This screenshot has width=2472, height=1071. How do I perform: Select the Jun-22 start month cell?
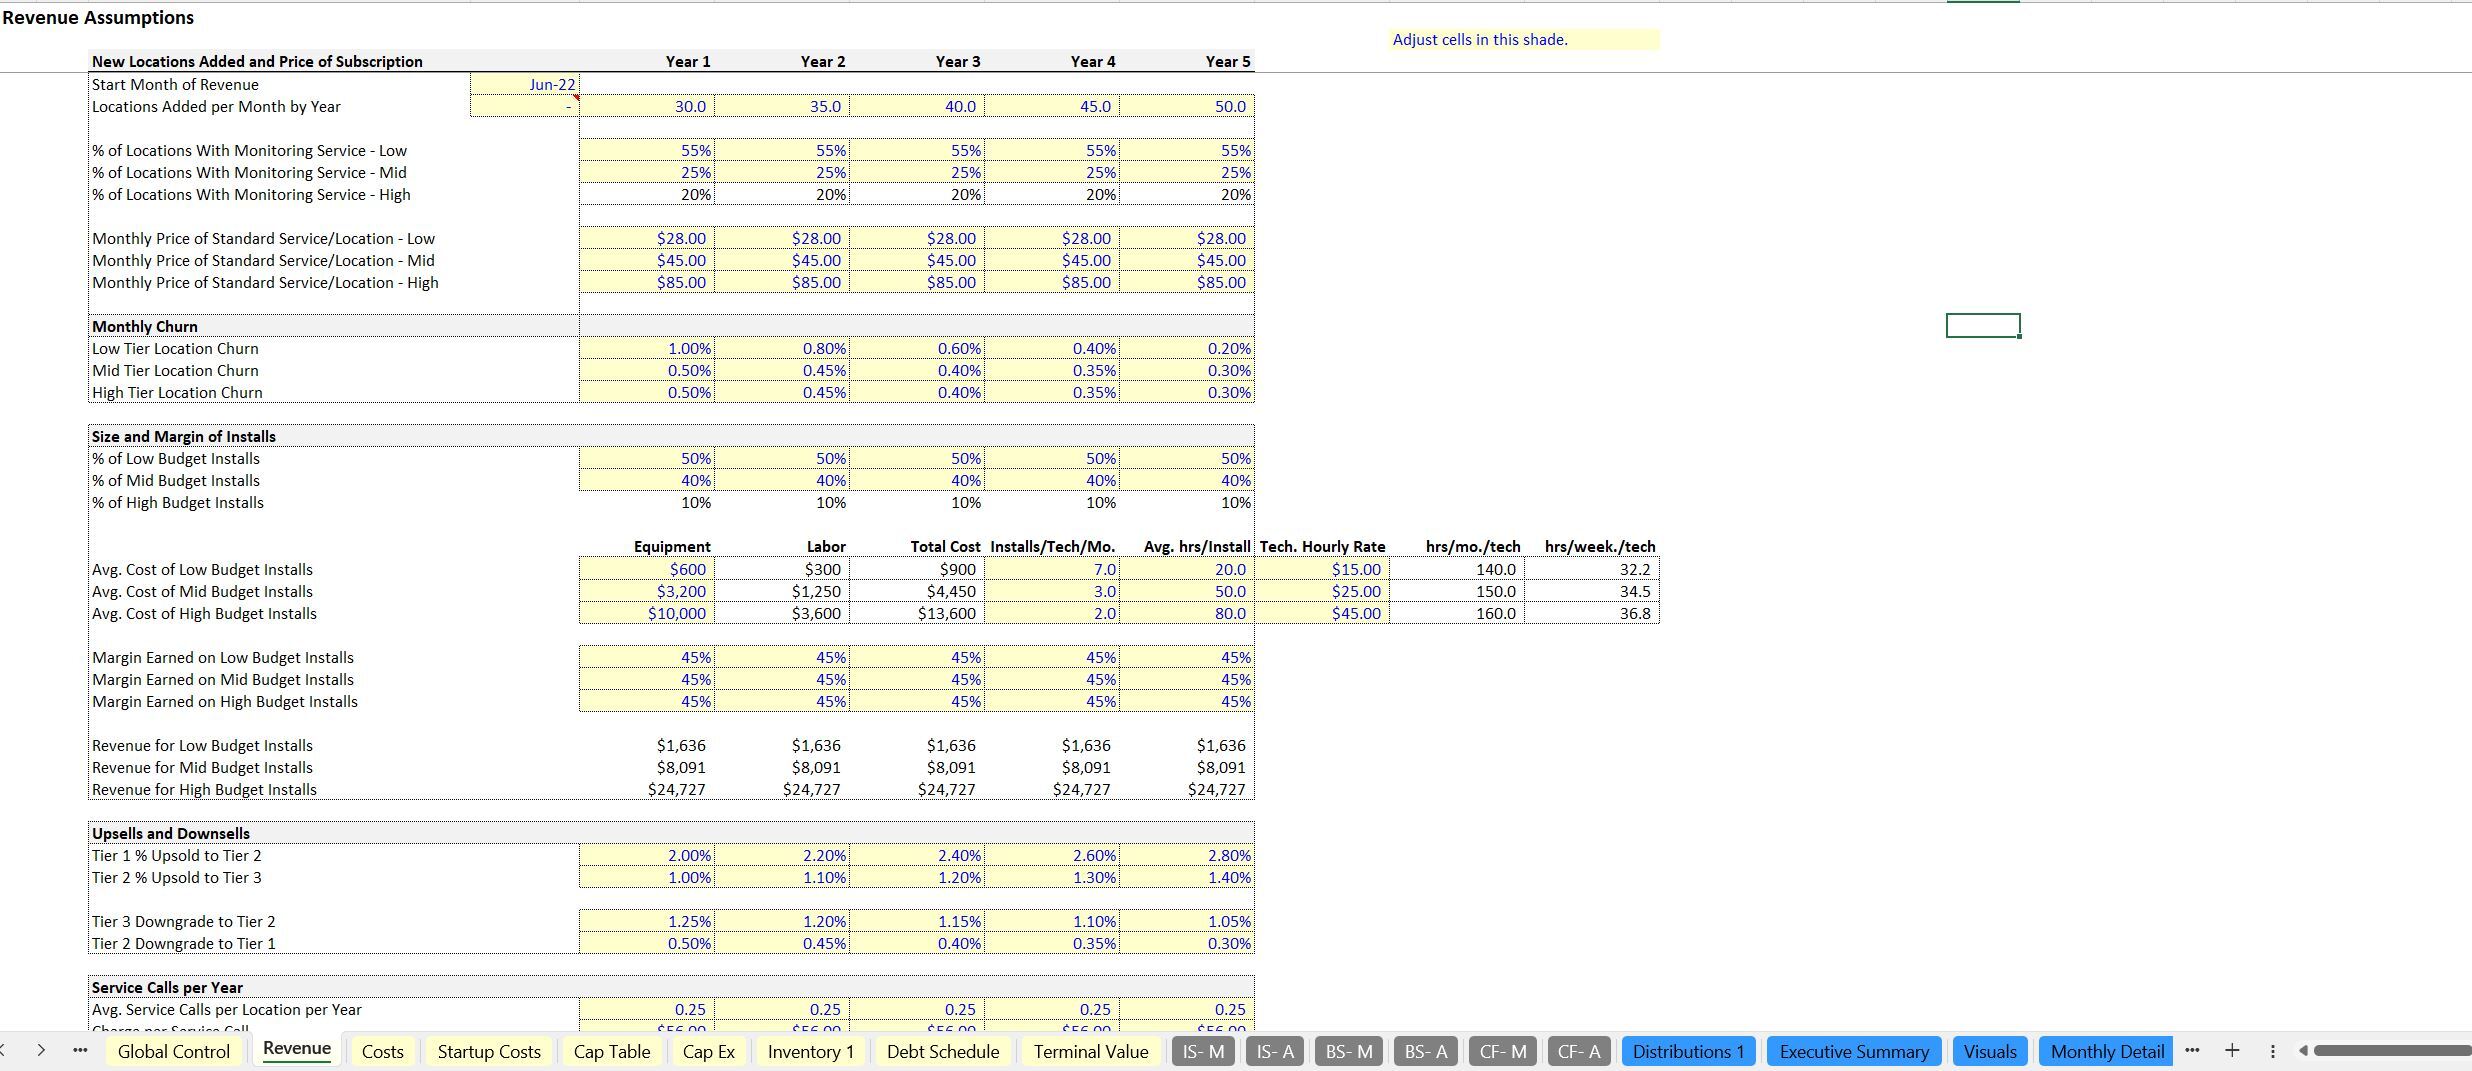525,84
